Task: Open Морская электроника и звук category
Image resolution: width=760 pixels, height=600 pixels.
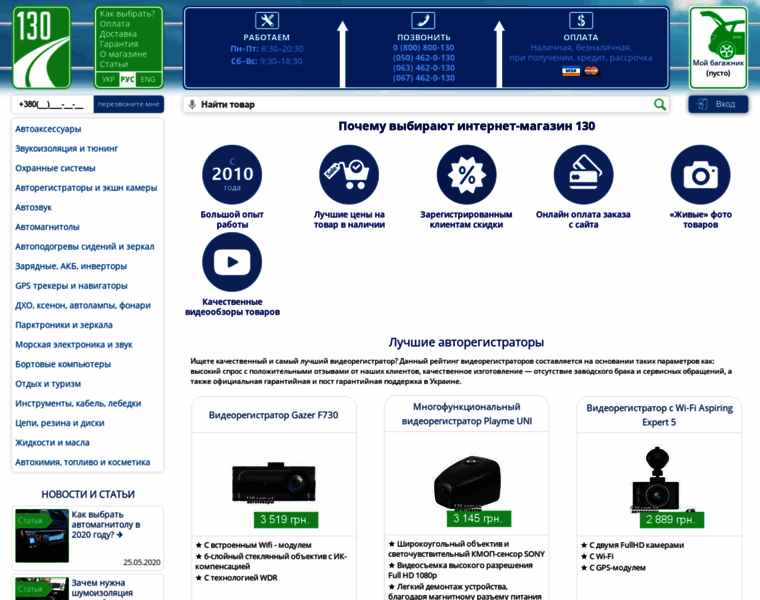Action: 74,345
